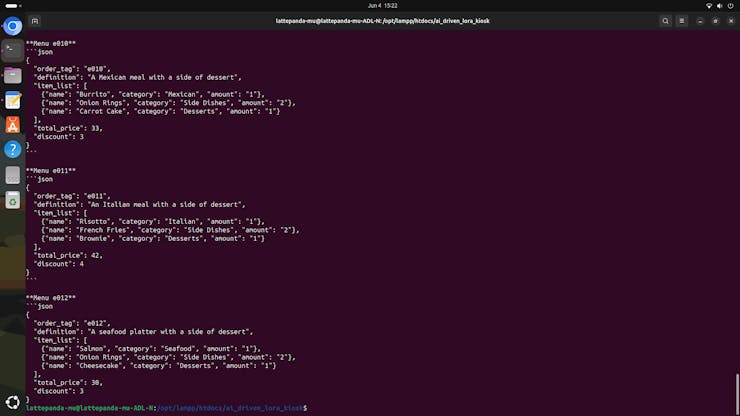Open the terminal hamburger menu
The width and height of the screenshot is (740, 416).
(x=681, y=21)
